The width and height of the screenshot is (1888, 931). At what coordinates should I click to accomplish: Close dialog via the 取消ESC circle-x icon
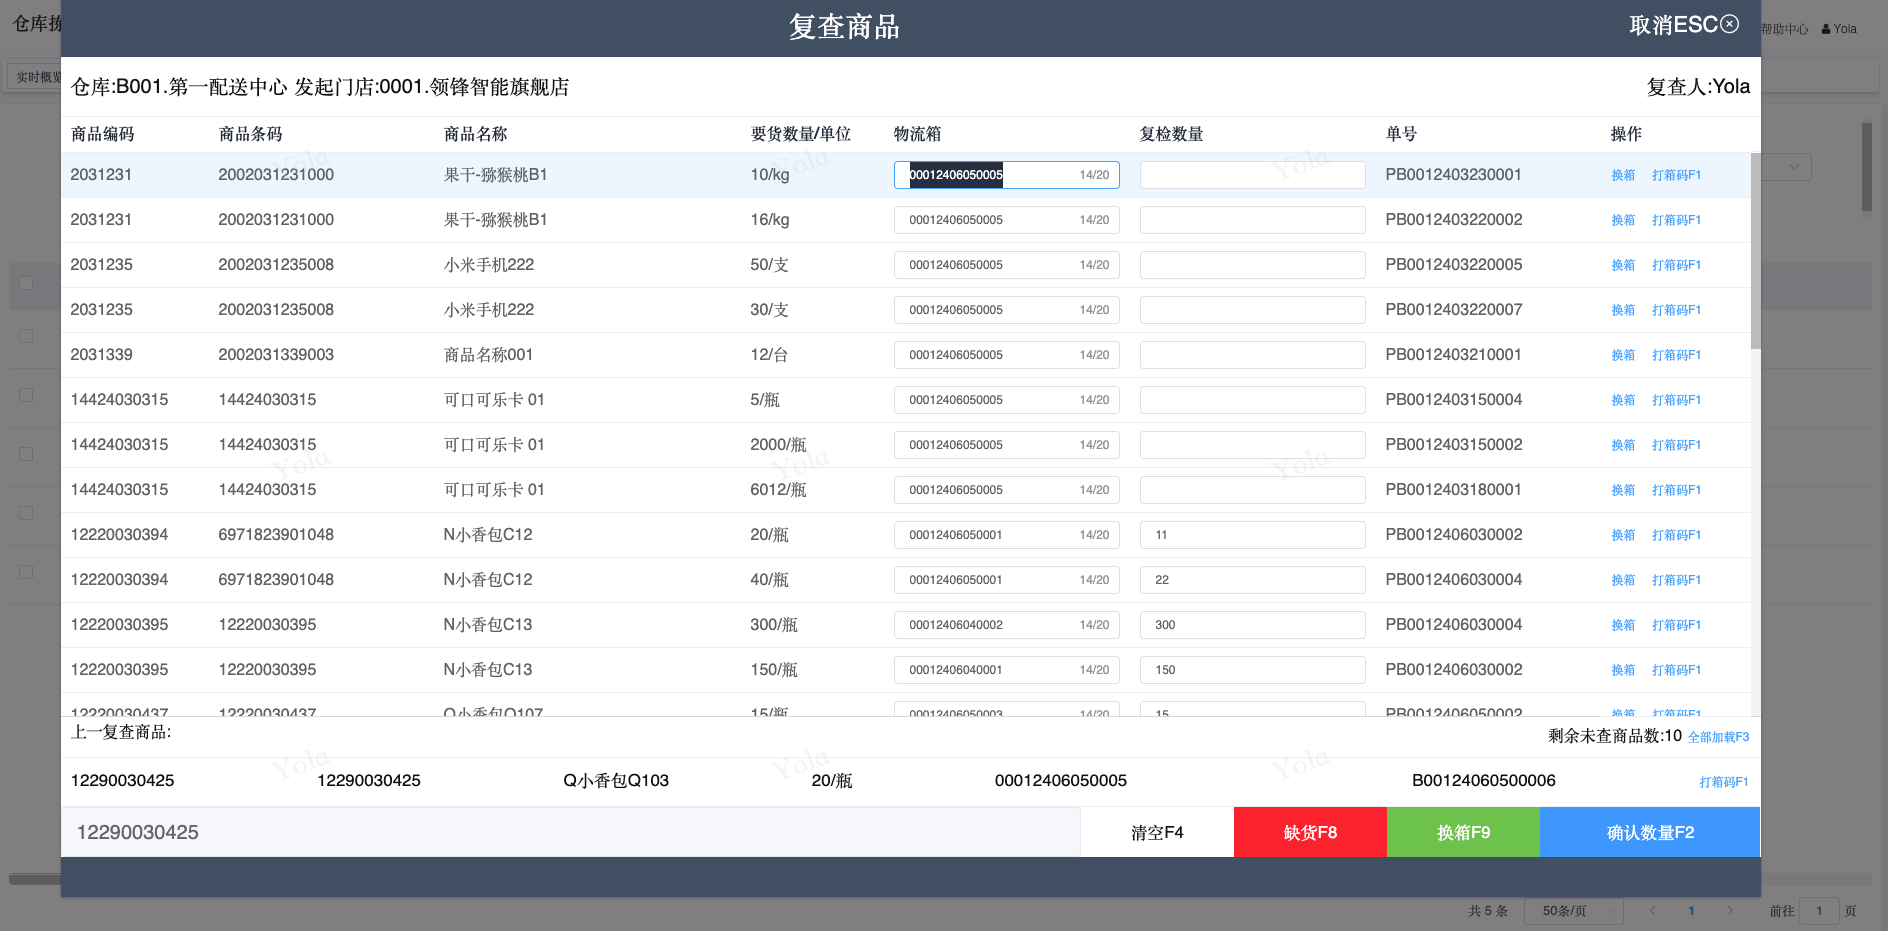point(1729,24)
